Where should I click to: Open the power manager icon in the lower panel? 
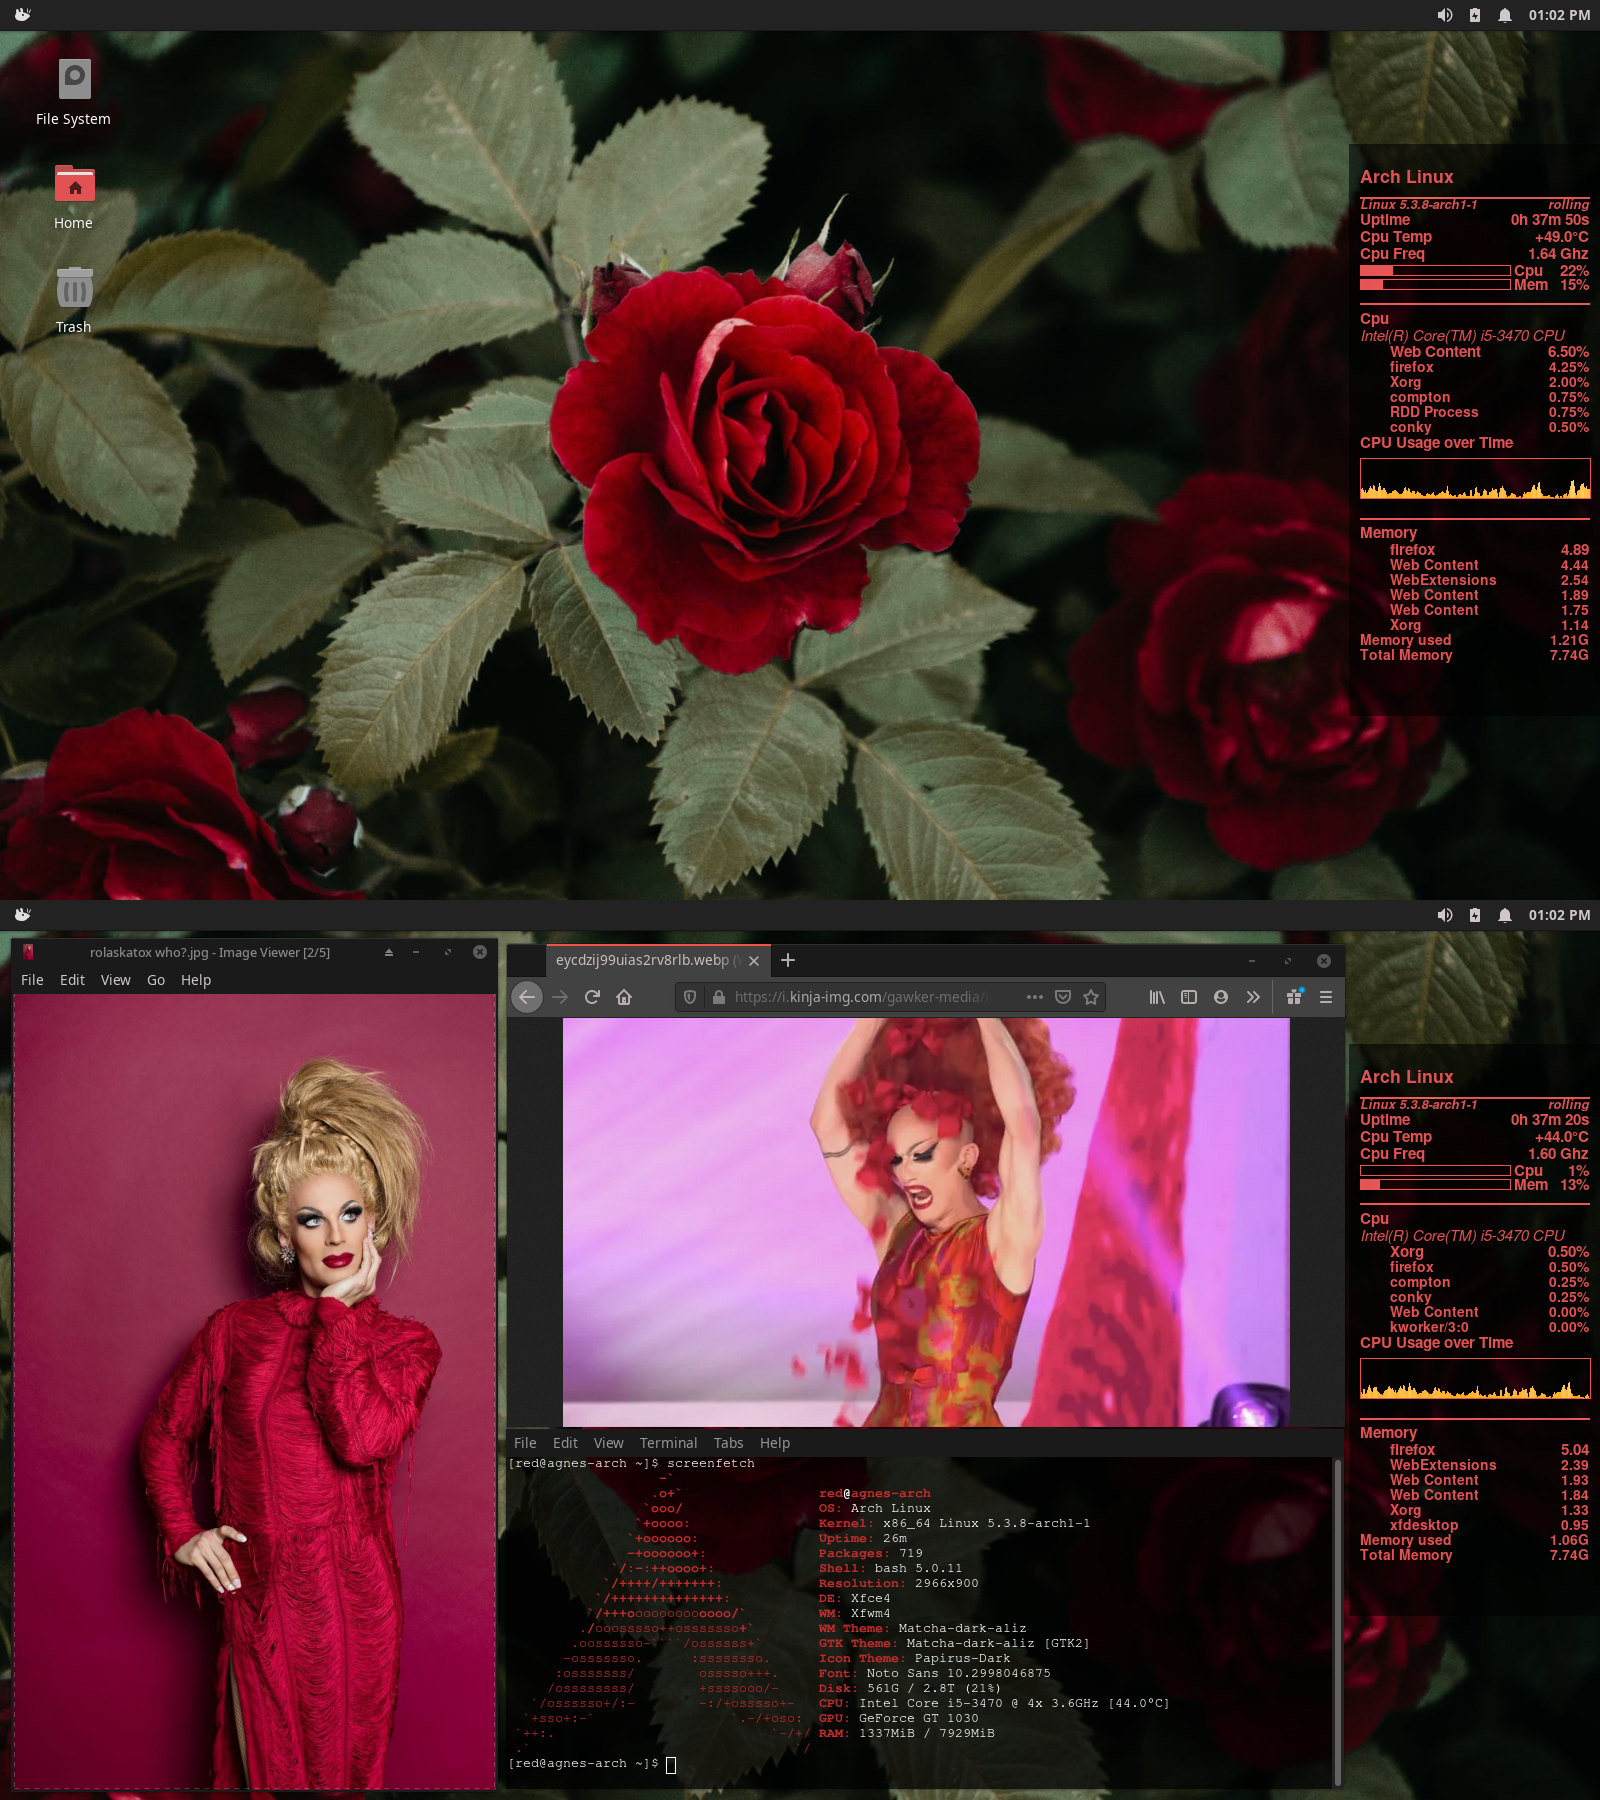click(x=1475, y=915)
